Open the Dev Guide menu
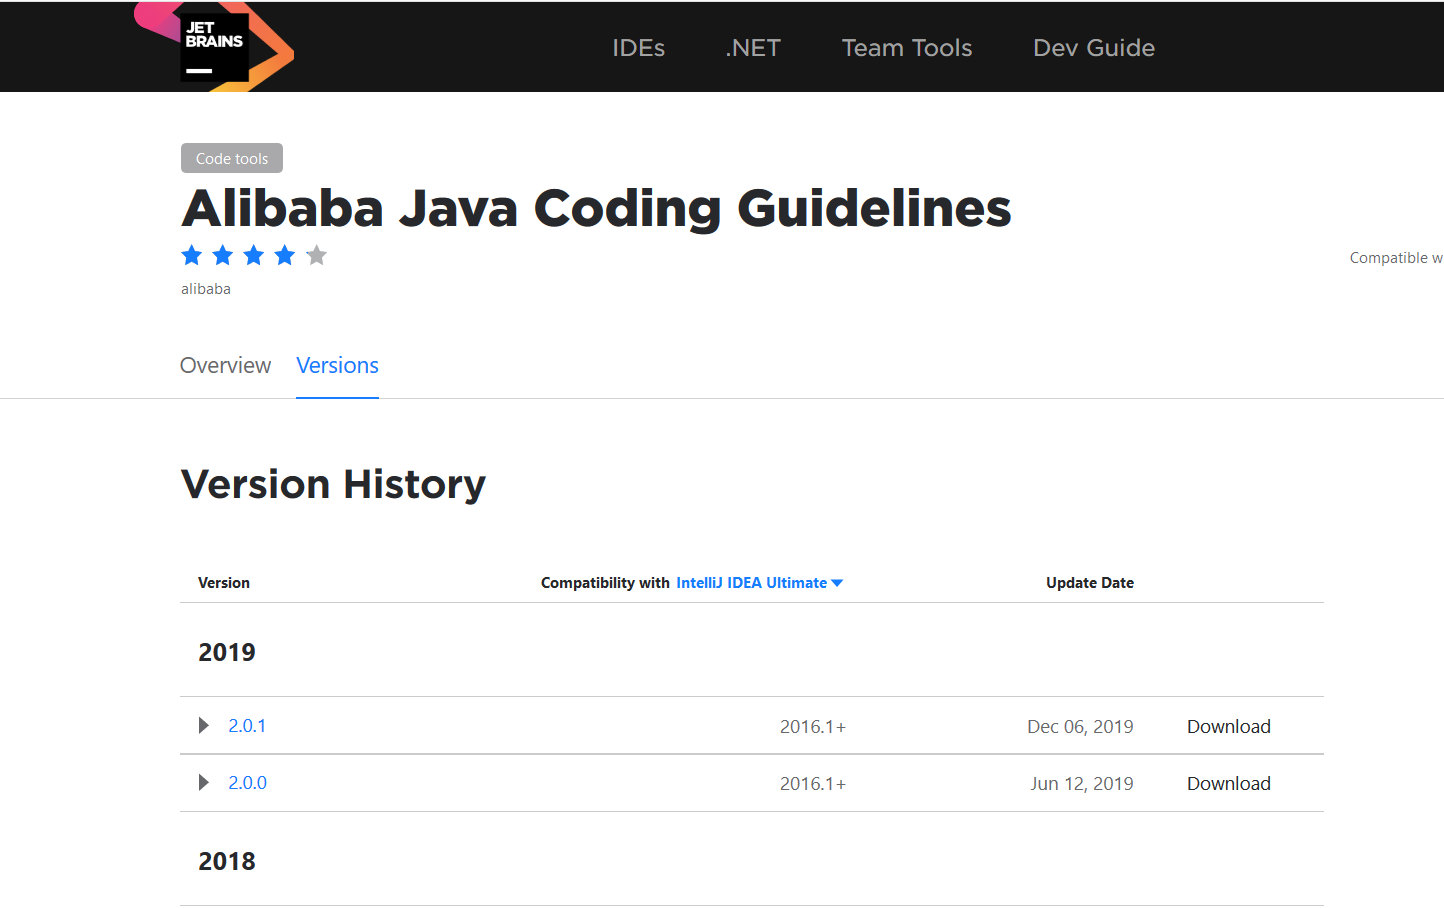Image resolution: width=1444 pixels, height=908 pixels. [1094, 48]
